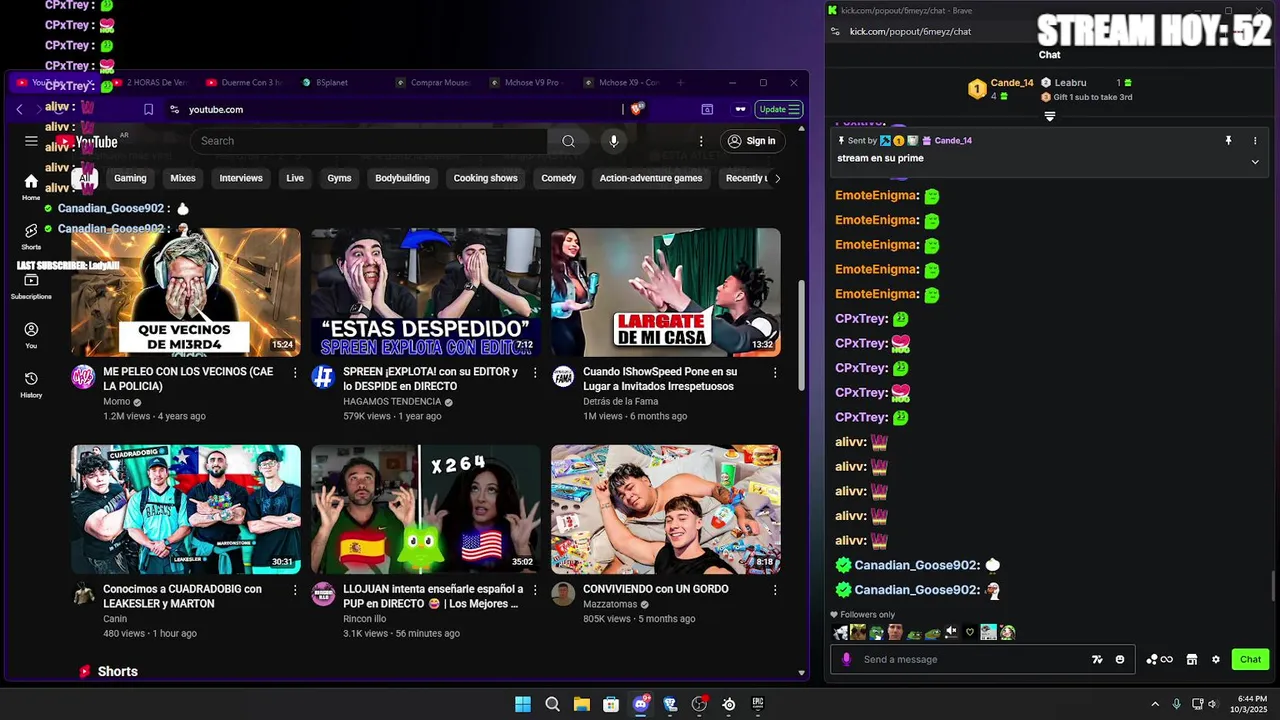The width and height of the screenshot is (1280, 720).
Task: Expand the gift leaderboard collapse handle
Action: coord(1049,117)
